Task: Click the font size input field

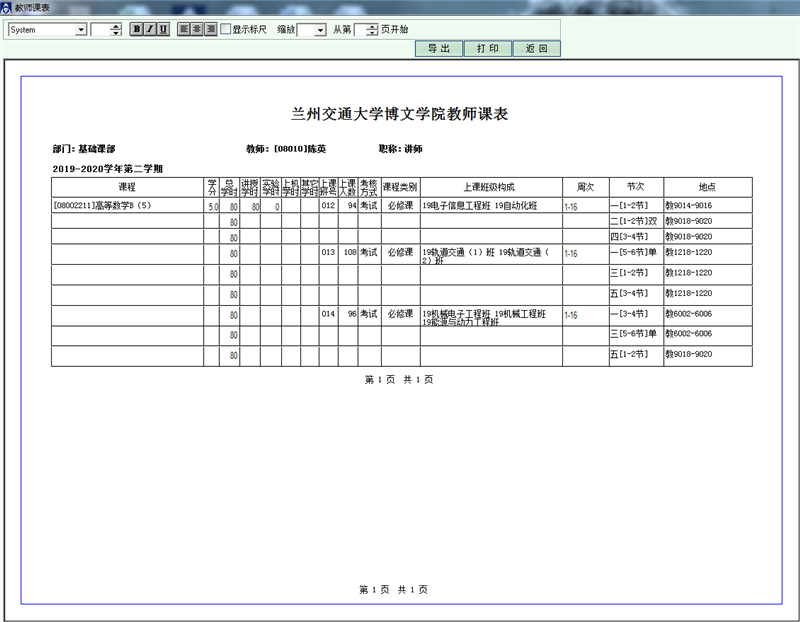Action: 100,30
